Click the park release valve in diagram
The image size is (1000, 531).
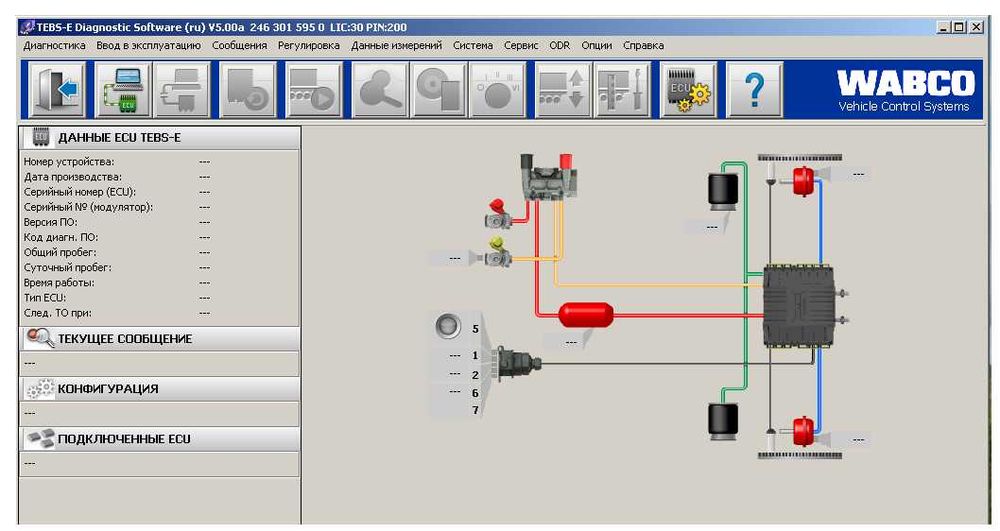pos(547,177)
